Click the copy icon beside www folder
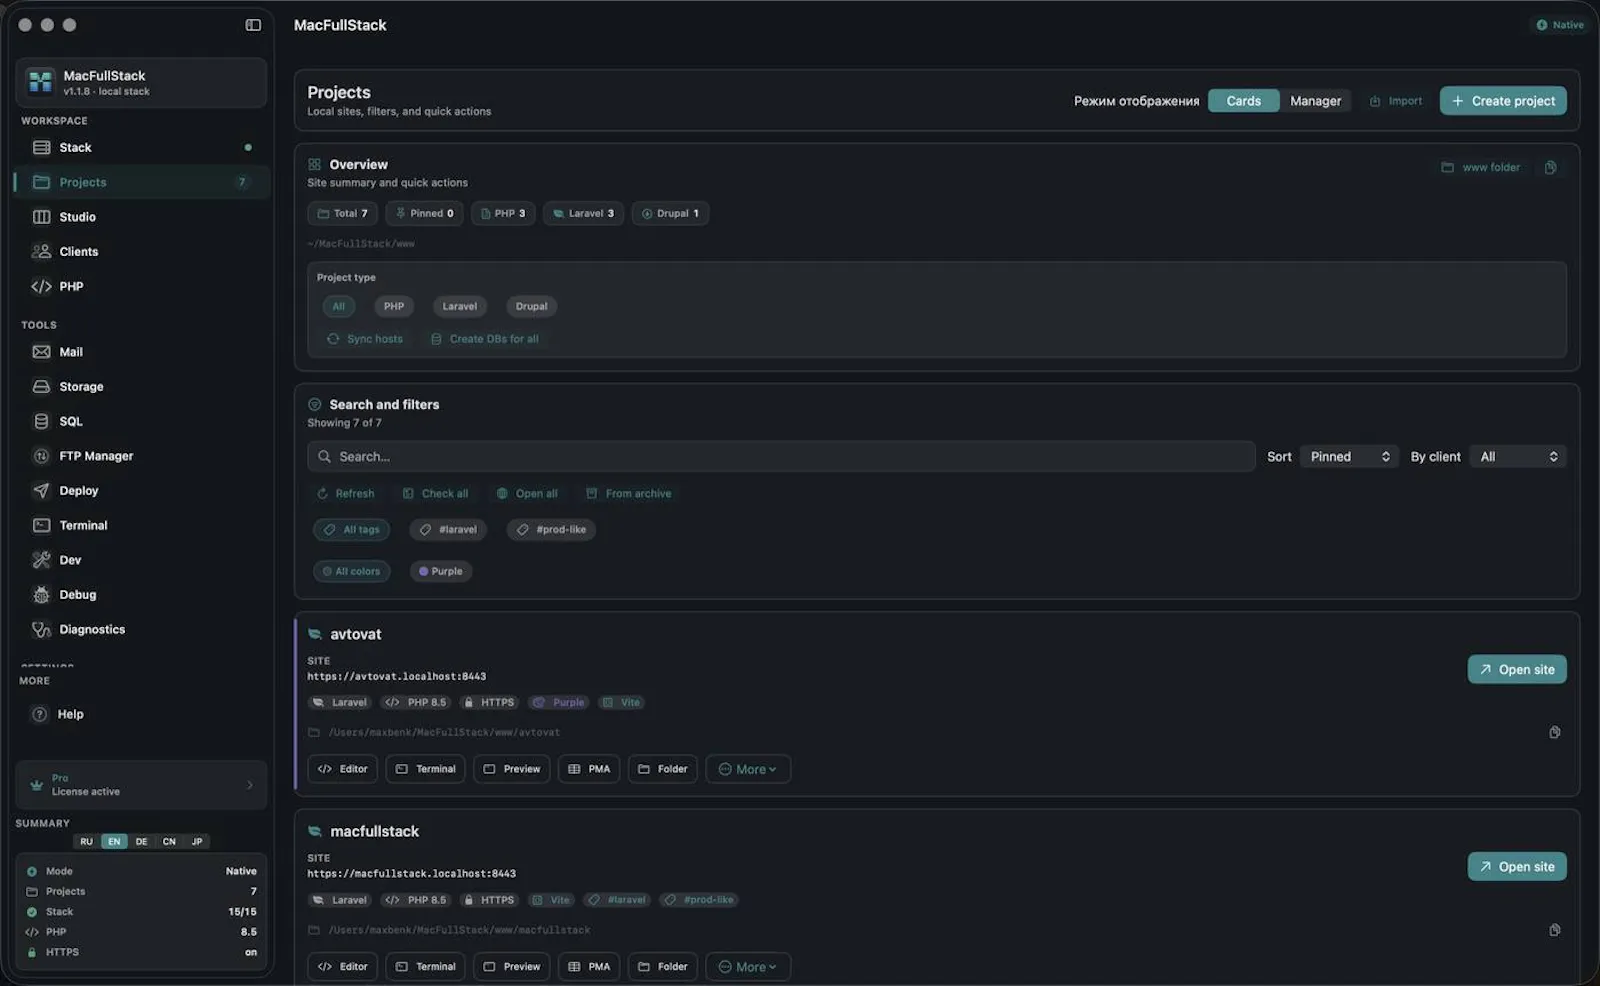 coord(1550,168)
